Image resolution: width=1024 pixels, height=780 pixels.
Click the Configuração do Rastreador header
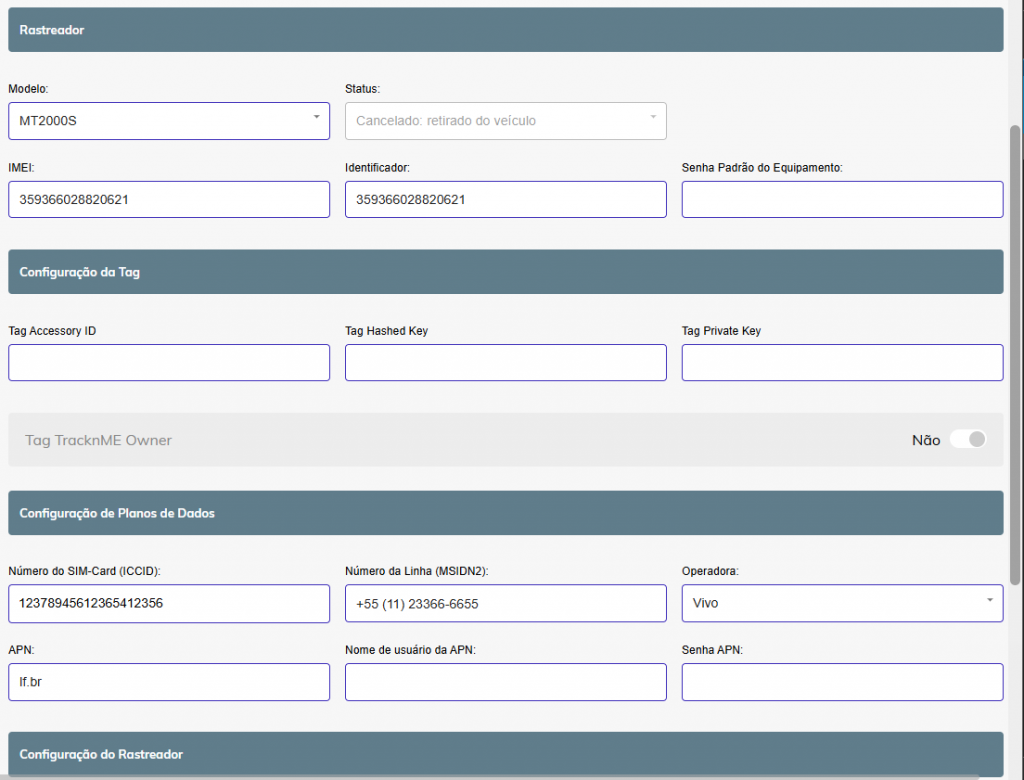(505, 754)
